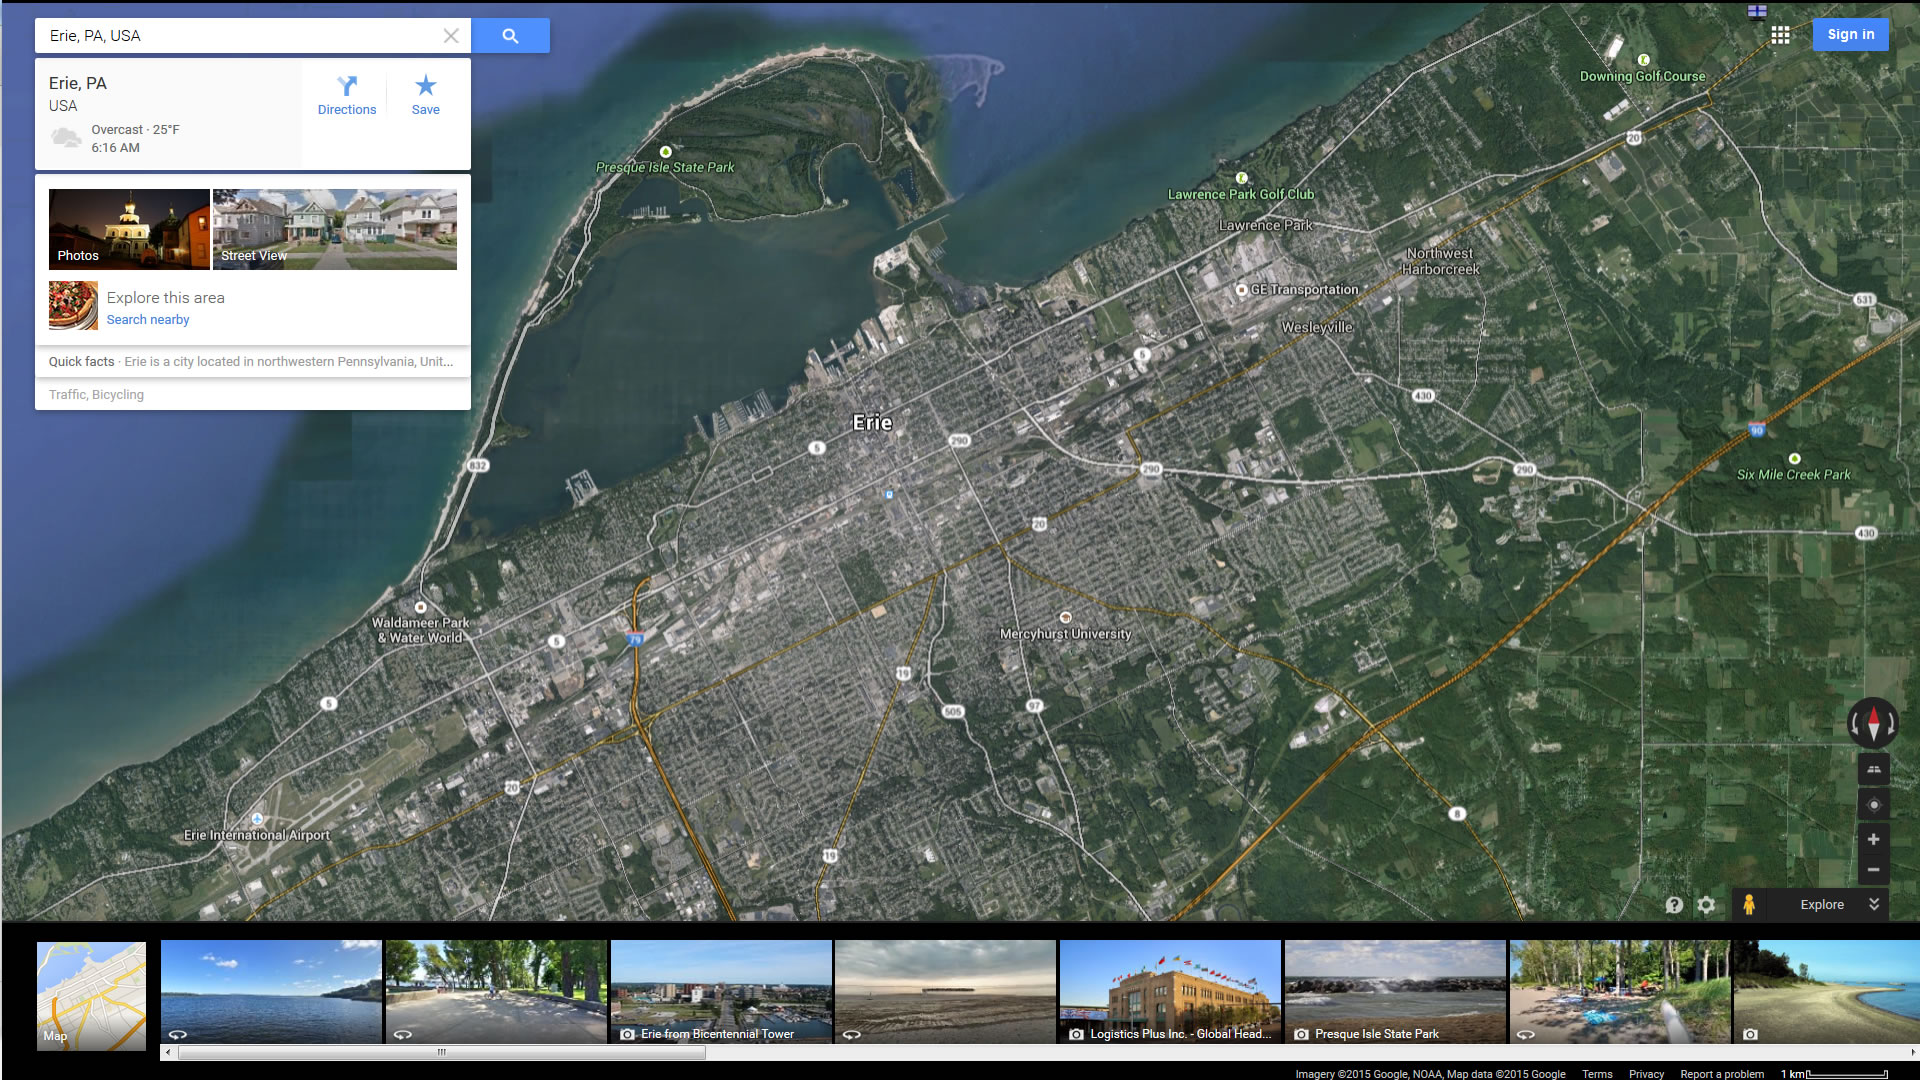
Task: Pick up the Street View pegman
Action: (1749, 904)
